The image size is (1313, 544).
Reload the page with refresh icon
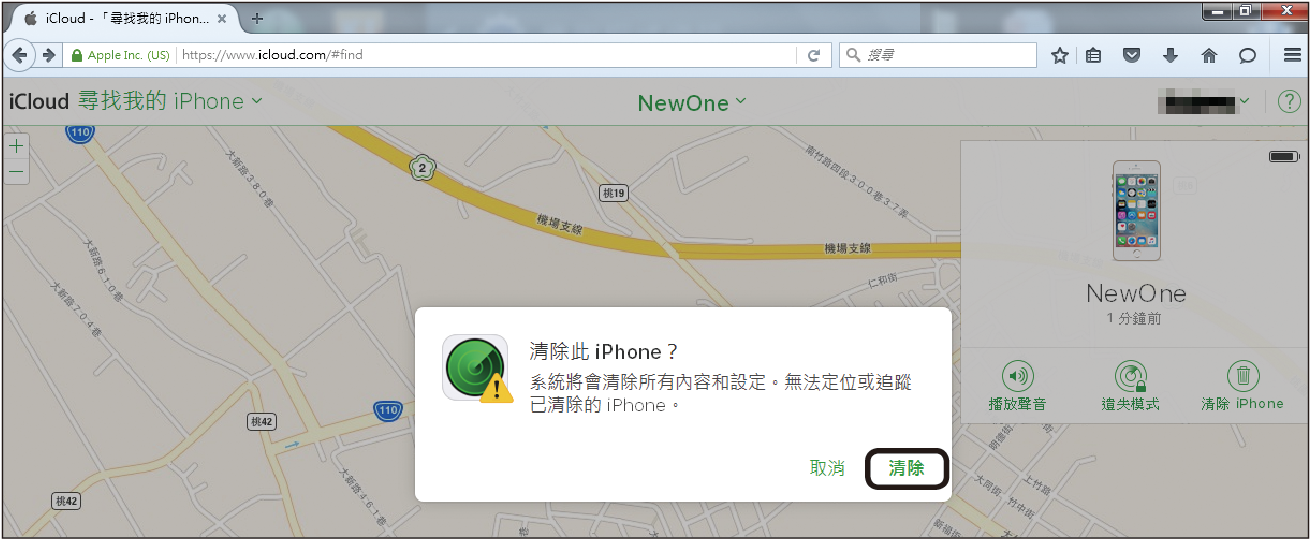(x=814, y=56)
